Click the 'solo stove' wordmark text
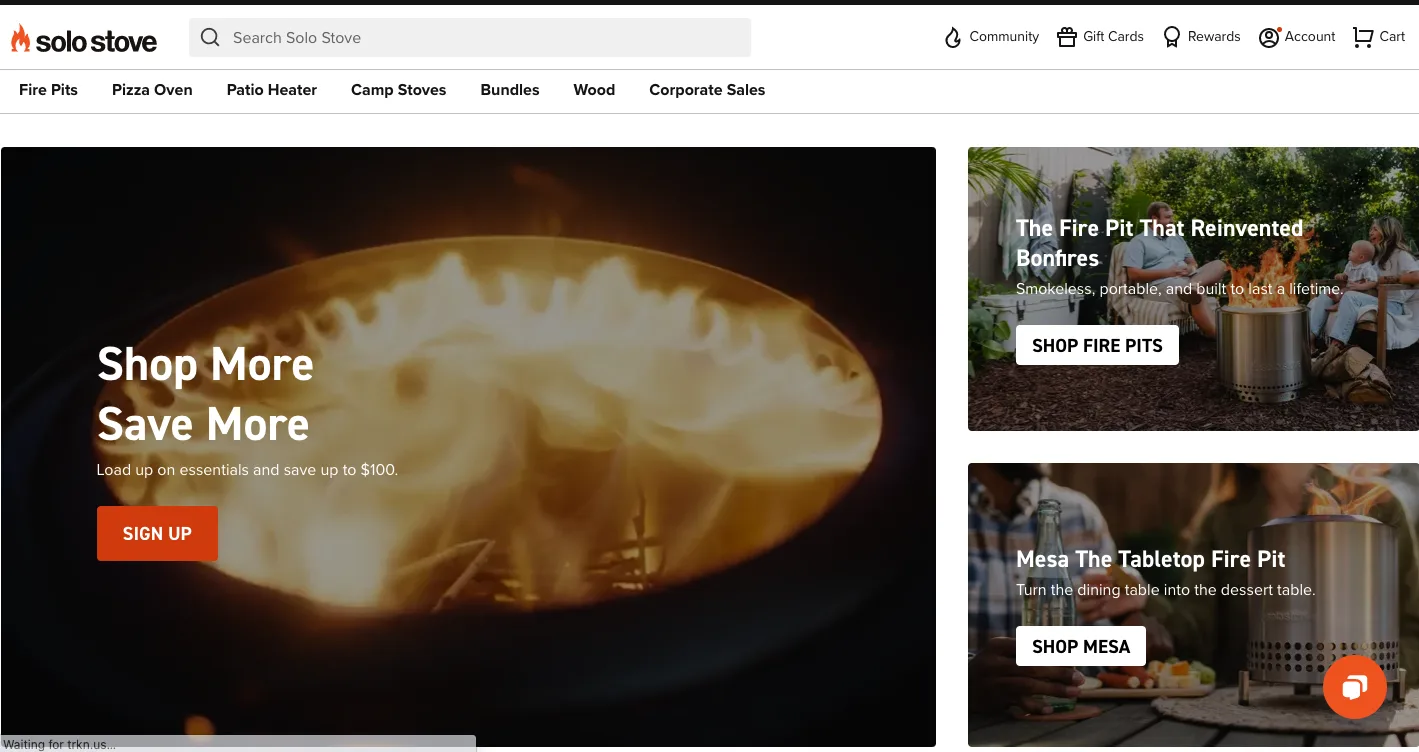 96,41
